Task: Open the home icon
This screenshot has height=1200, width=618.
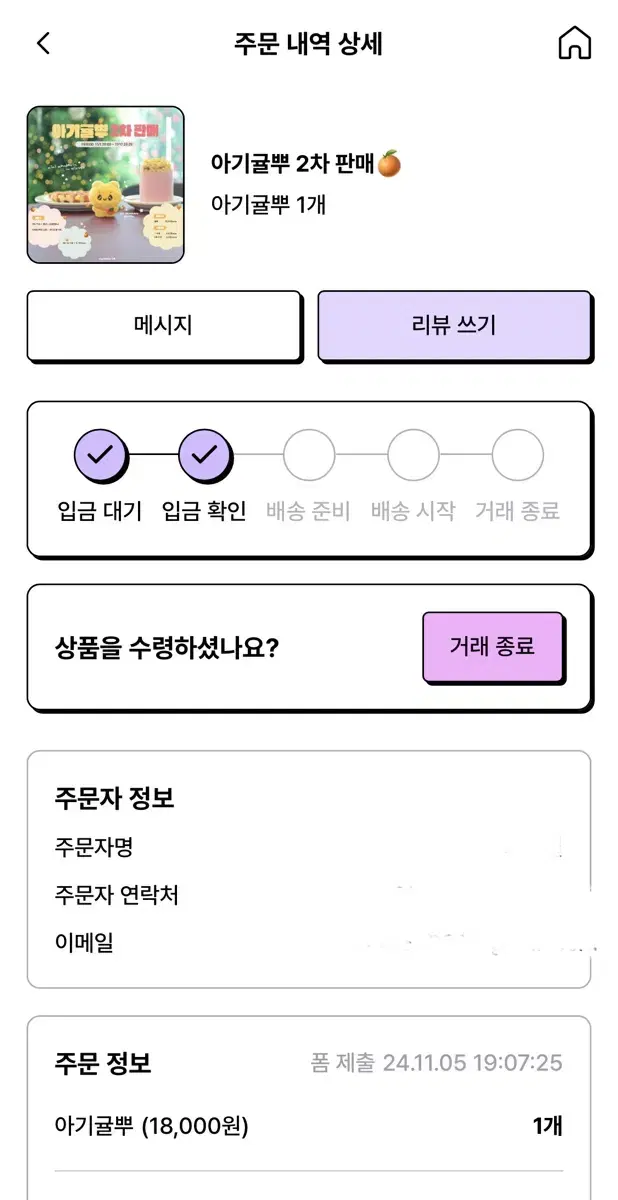Action: [x=574, y=44]
